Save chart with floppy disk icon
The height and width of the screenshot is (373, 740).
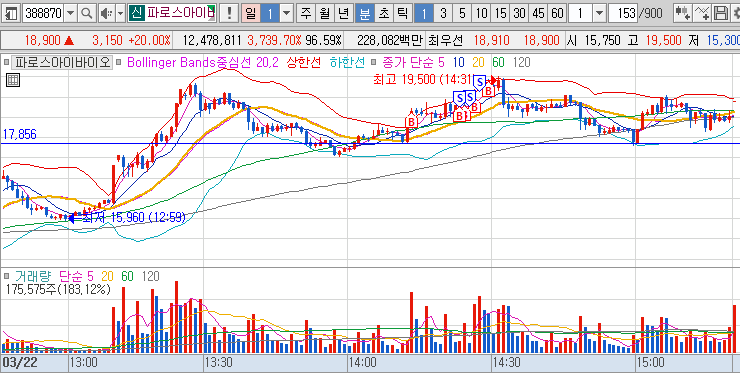coord(721,13)
